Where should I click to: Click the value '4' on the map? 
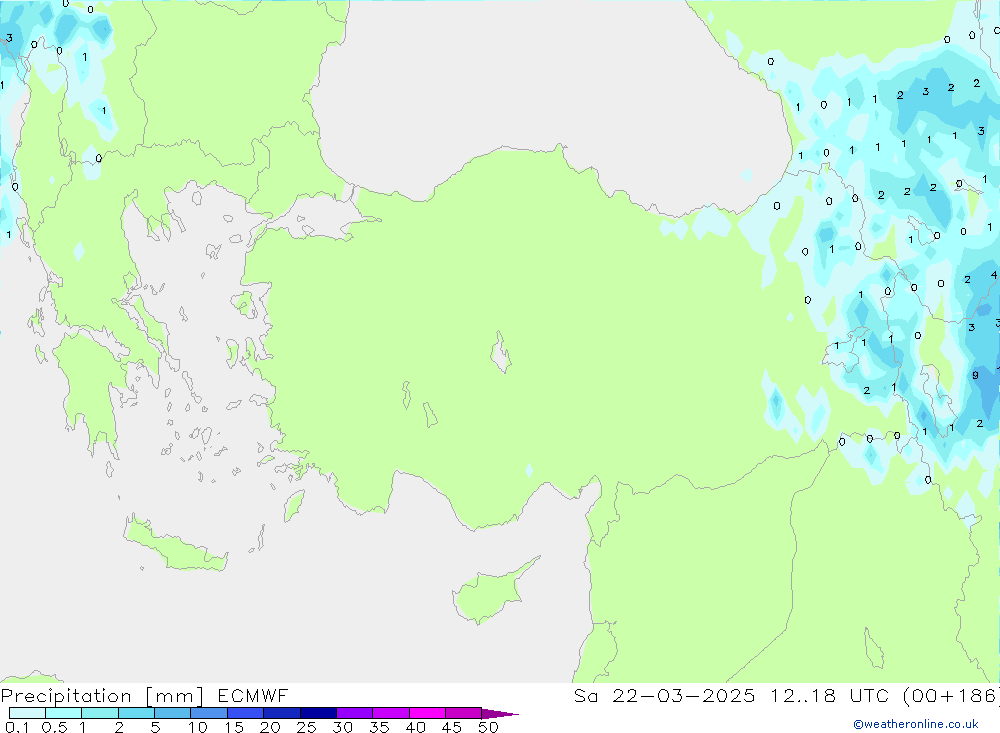coord(994,275)
